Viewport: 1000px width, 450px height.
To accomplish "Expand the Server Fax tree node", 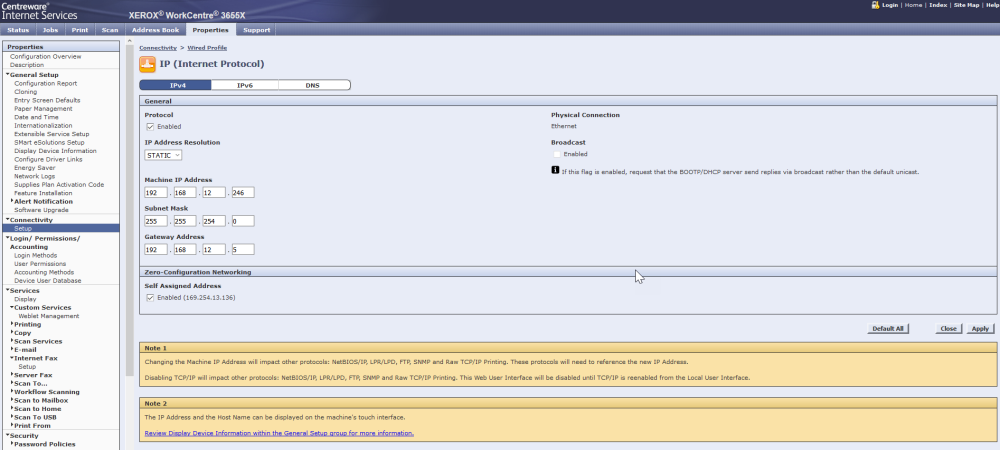I will 12,375.
